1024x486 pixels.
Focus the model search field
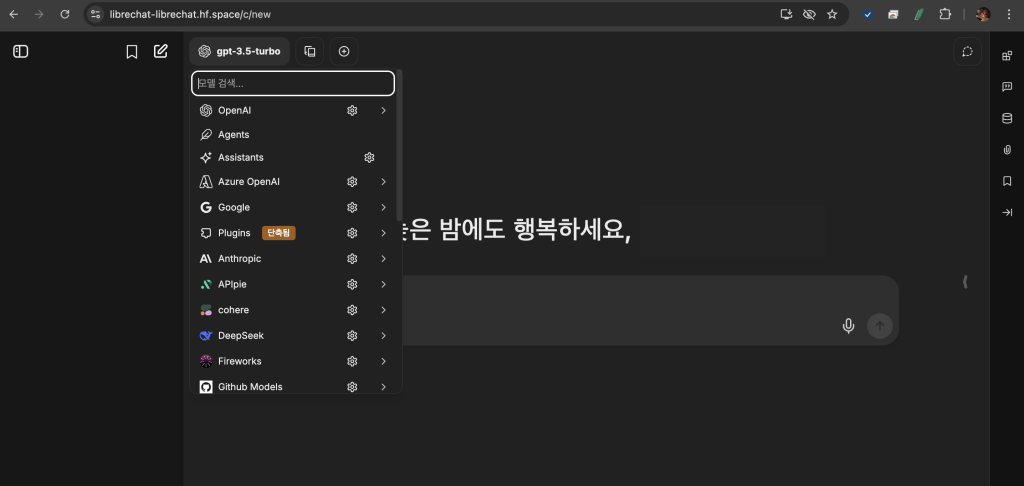(293, 84)
